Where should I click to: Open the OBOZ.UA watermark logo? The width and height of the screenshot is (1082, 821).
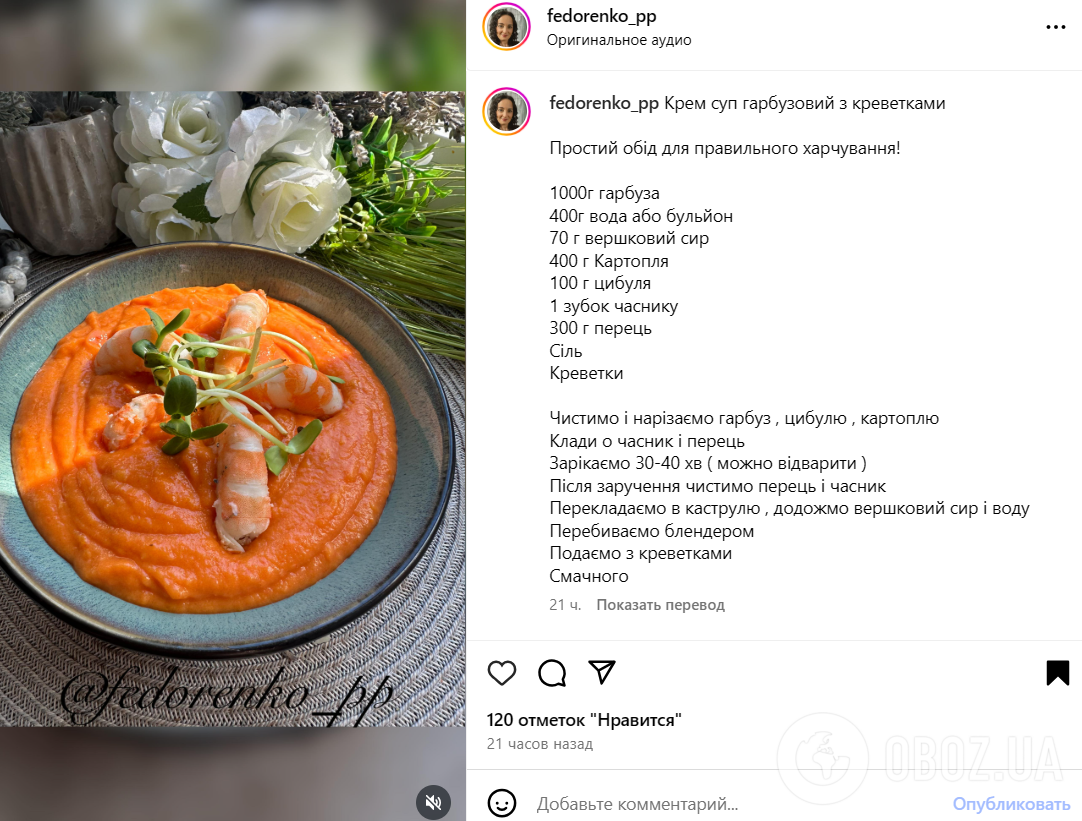click(x=921, y=759)
